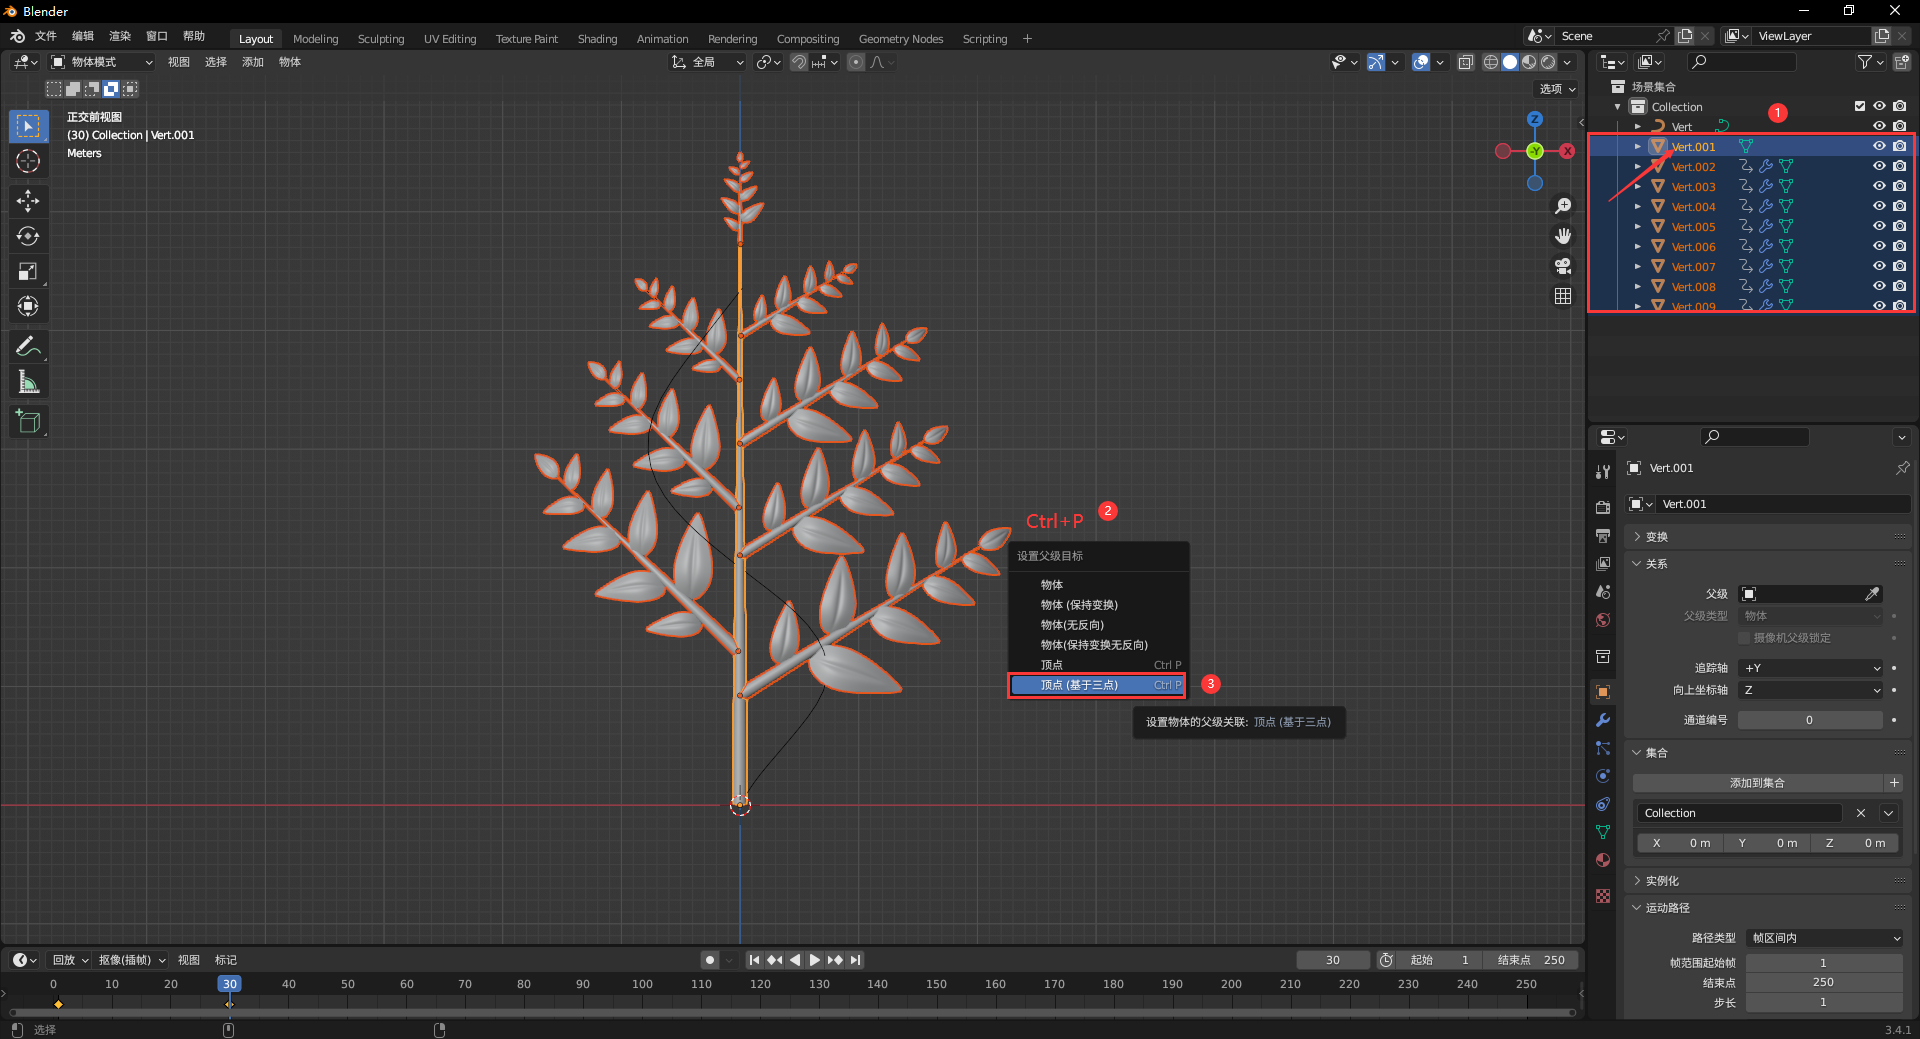This screenshot has height=1039, width=1920.
Task: Expand the Transform (变换) panel
Action: pyautogui.click(x=1657, y=537)
